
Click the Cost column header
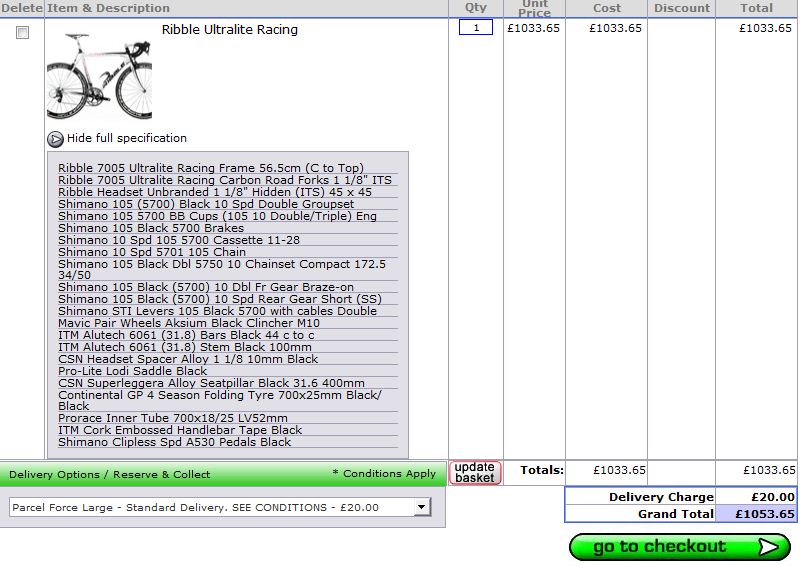(x=607, y=8)
